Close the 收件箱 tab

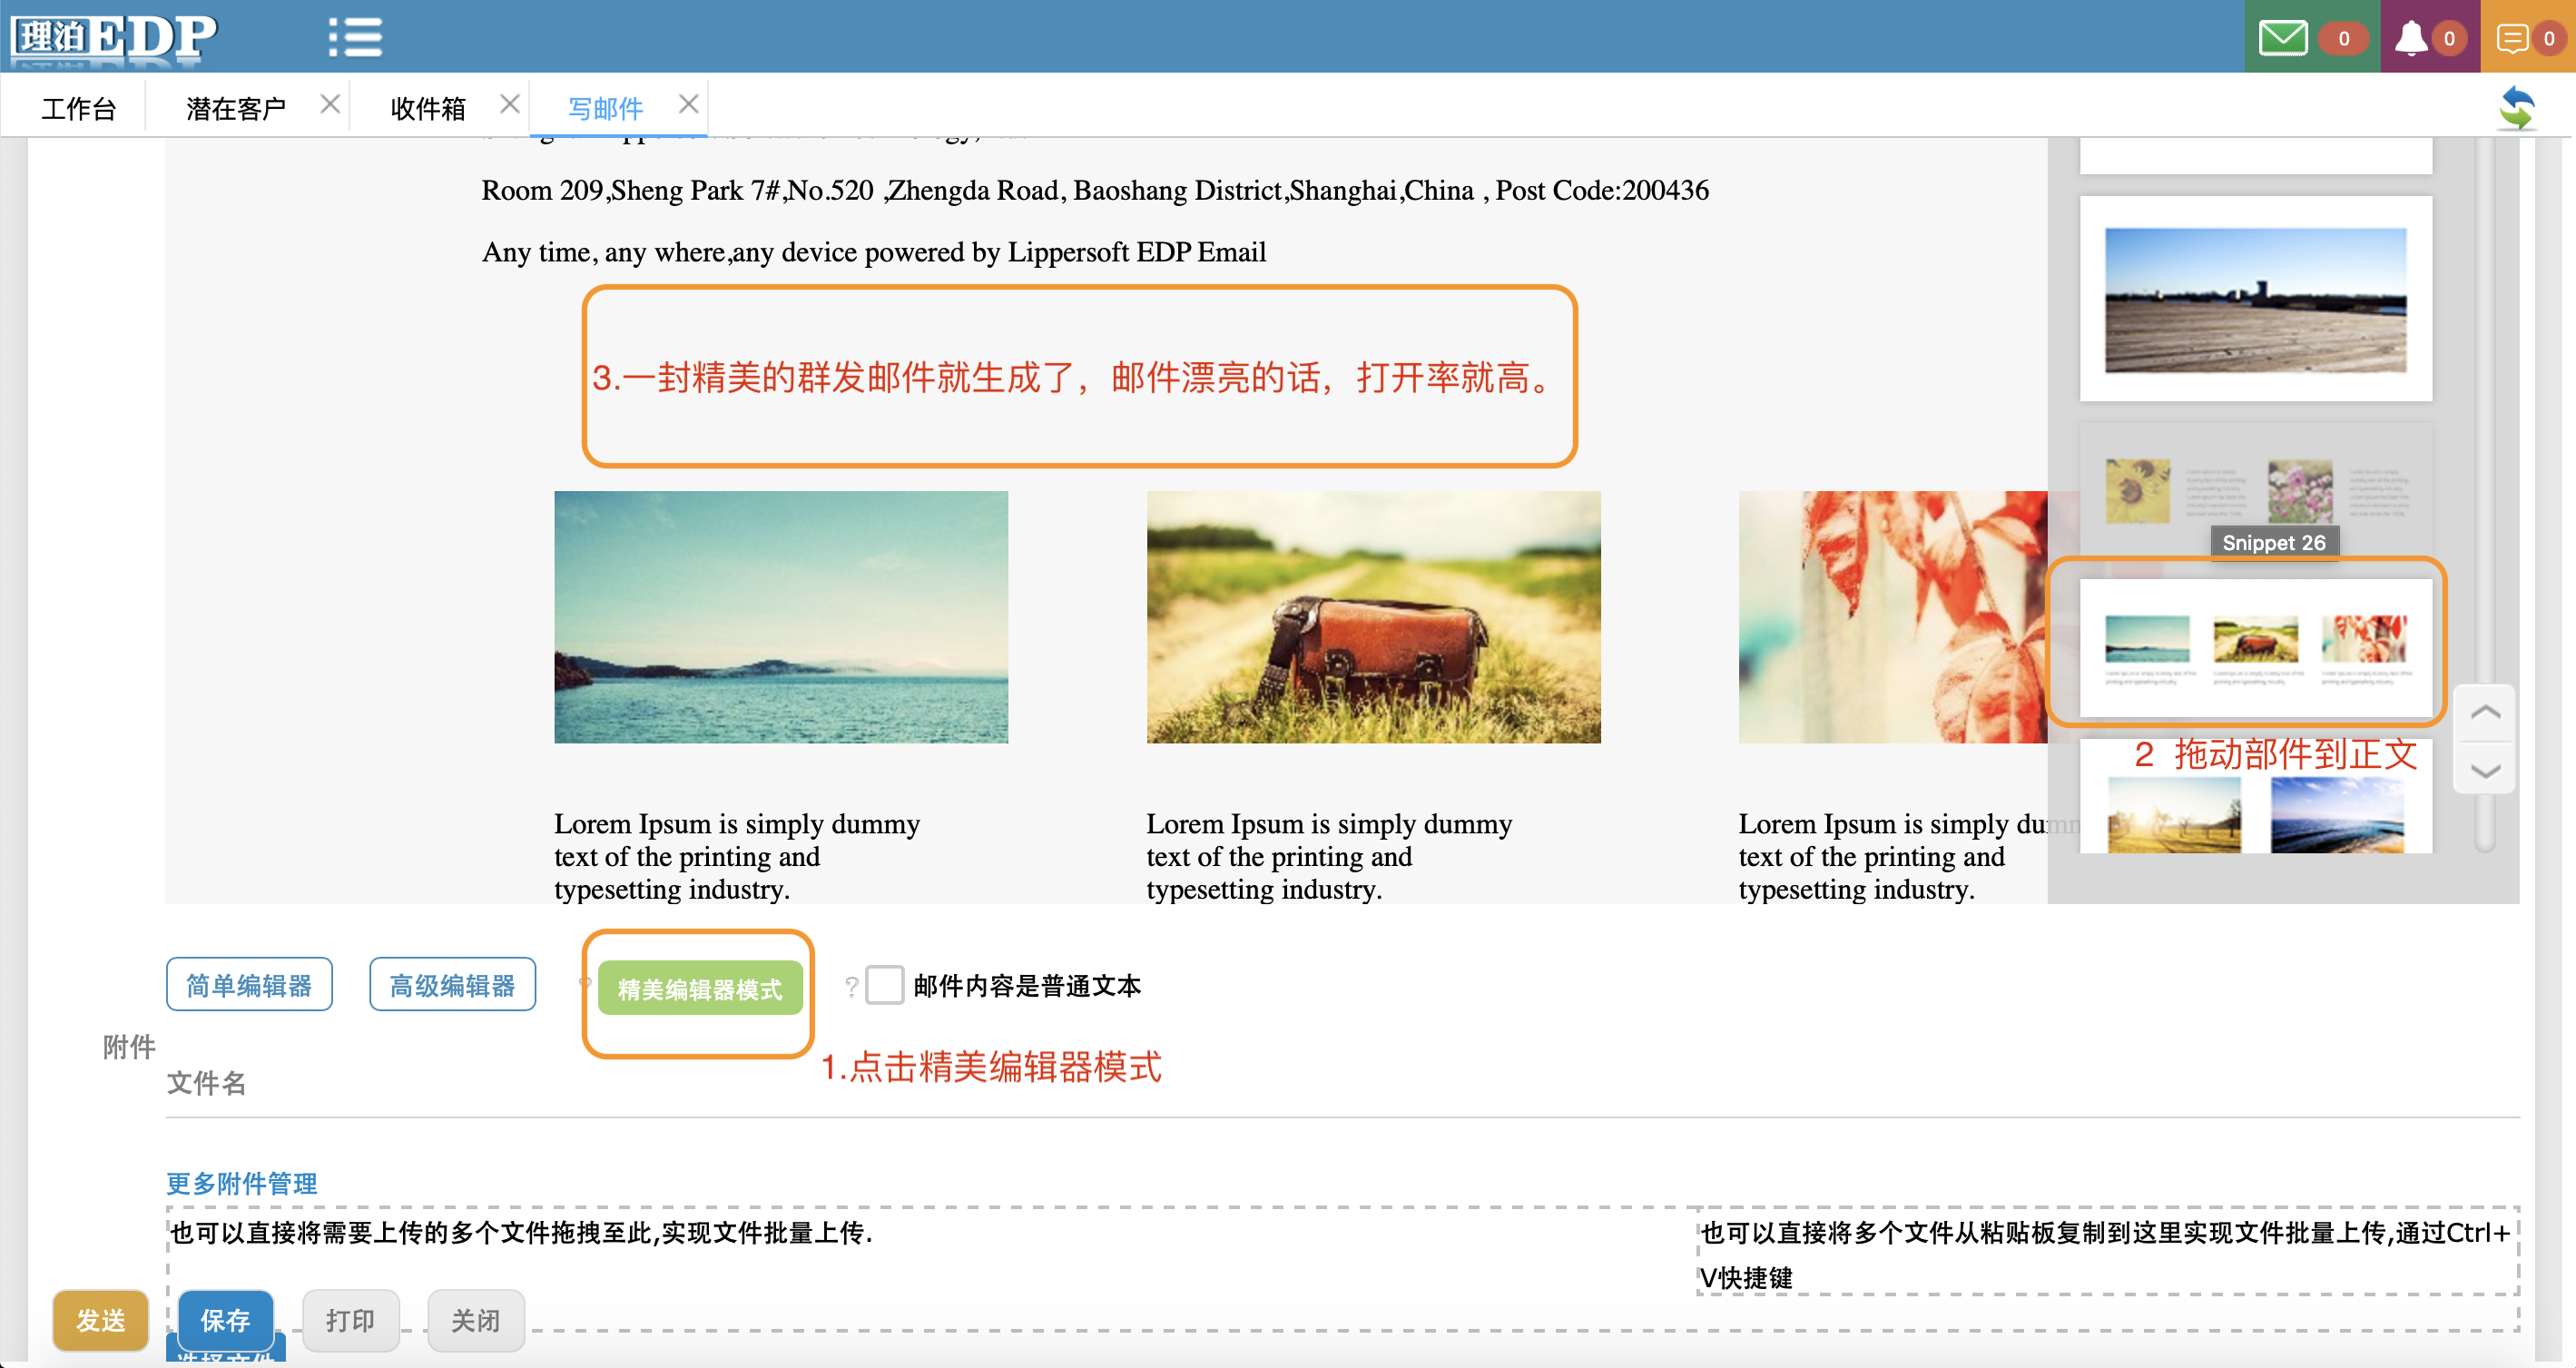(x=509, y=104)
